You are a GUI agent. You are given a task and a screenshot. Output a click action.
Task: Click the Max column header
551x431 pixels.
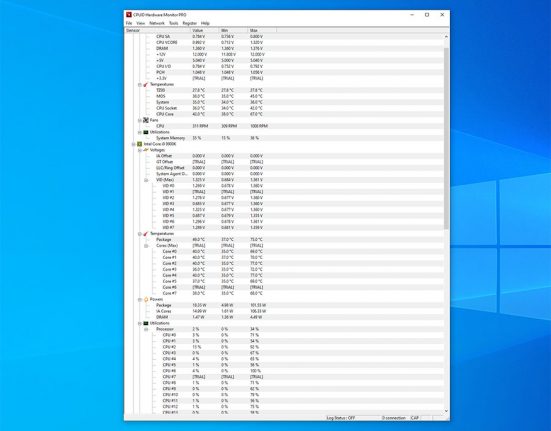point(262,31)
